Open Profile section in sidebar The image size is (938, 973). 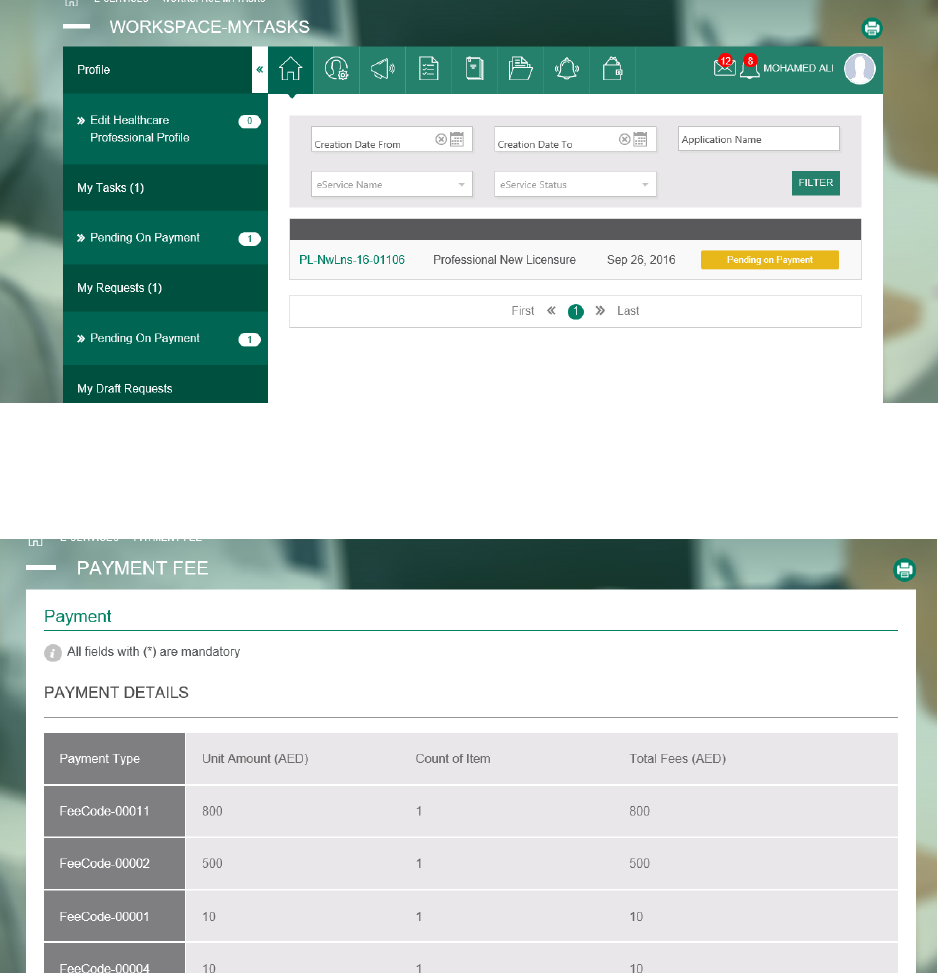[x=158, y=70]
